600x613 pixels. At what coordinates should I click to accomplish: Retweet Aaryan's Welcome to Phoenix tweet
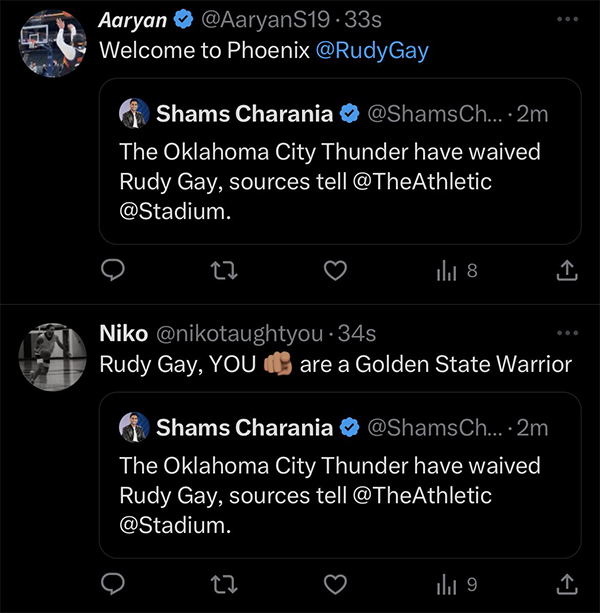point(226,270)
